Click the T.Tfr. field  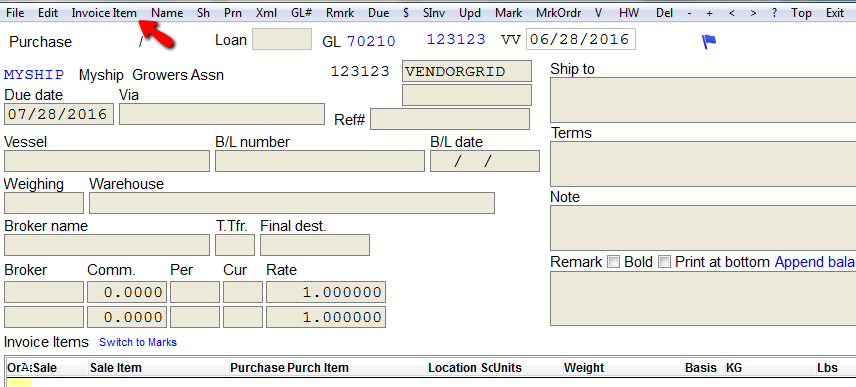pyautogui.click(x=235, y=245)
